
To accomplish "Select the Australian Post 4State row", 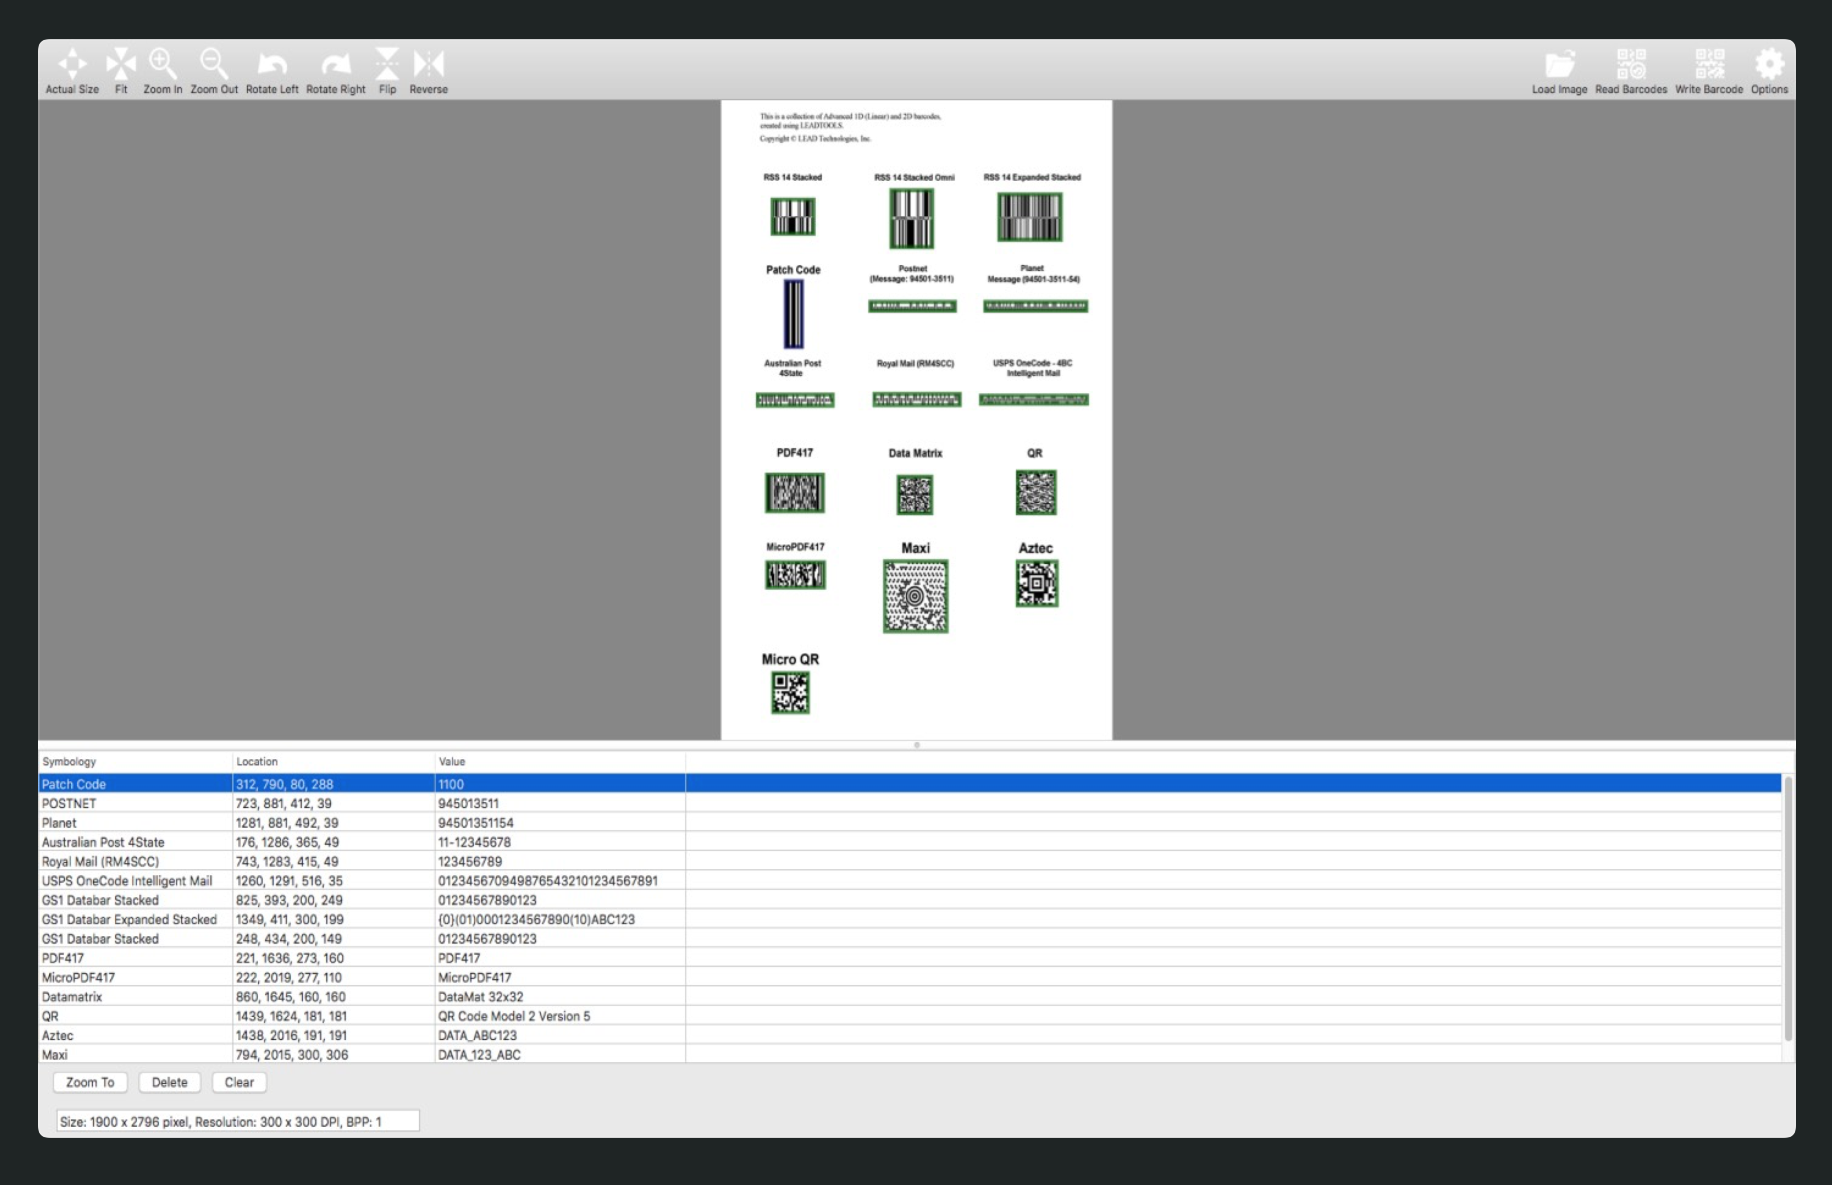I will pyautogui.click(x=910, y=842).
